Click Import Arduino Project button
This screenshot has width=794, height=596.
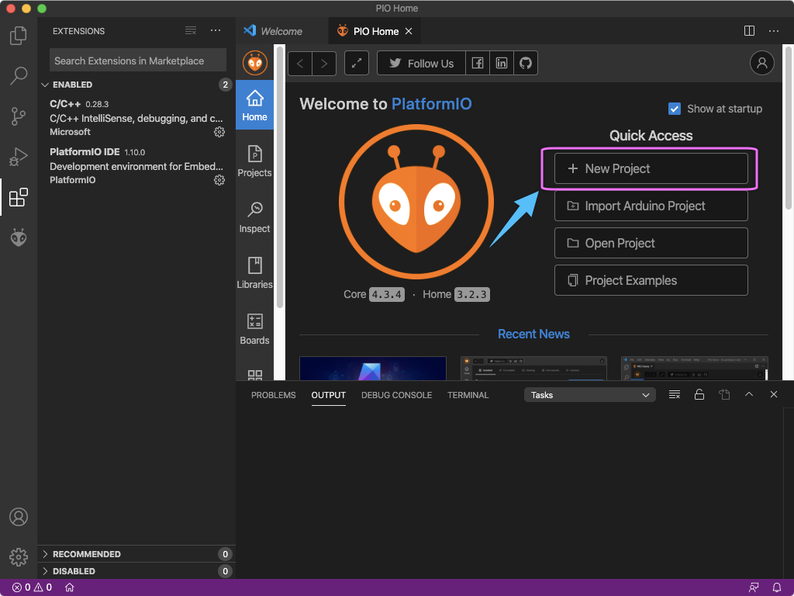click(651, 206)
